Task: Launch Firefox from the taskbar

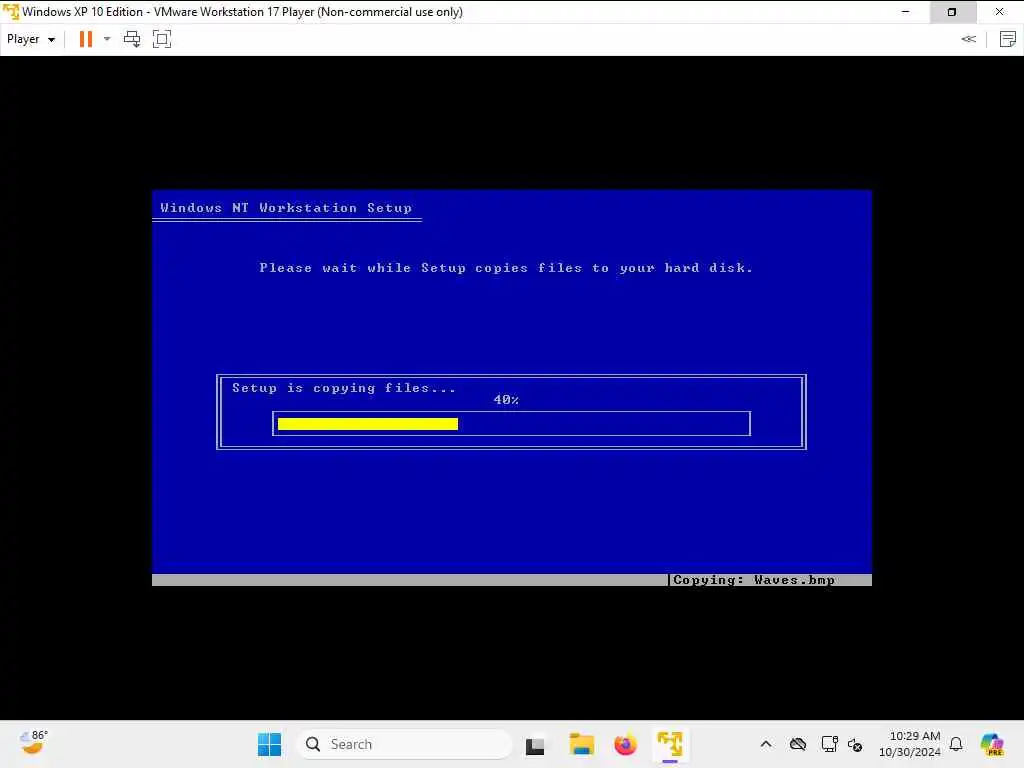Action: pos(625,744)
